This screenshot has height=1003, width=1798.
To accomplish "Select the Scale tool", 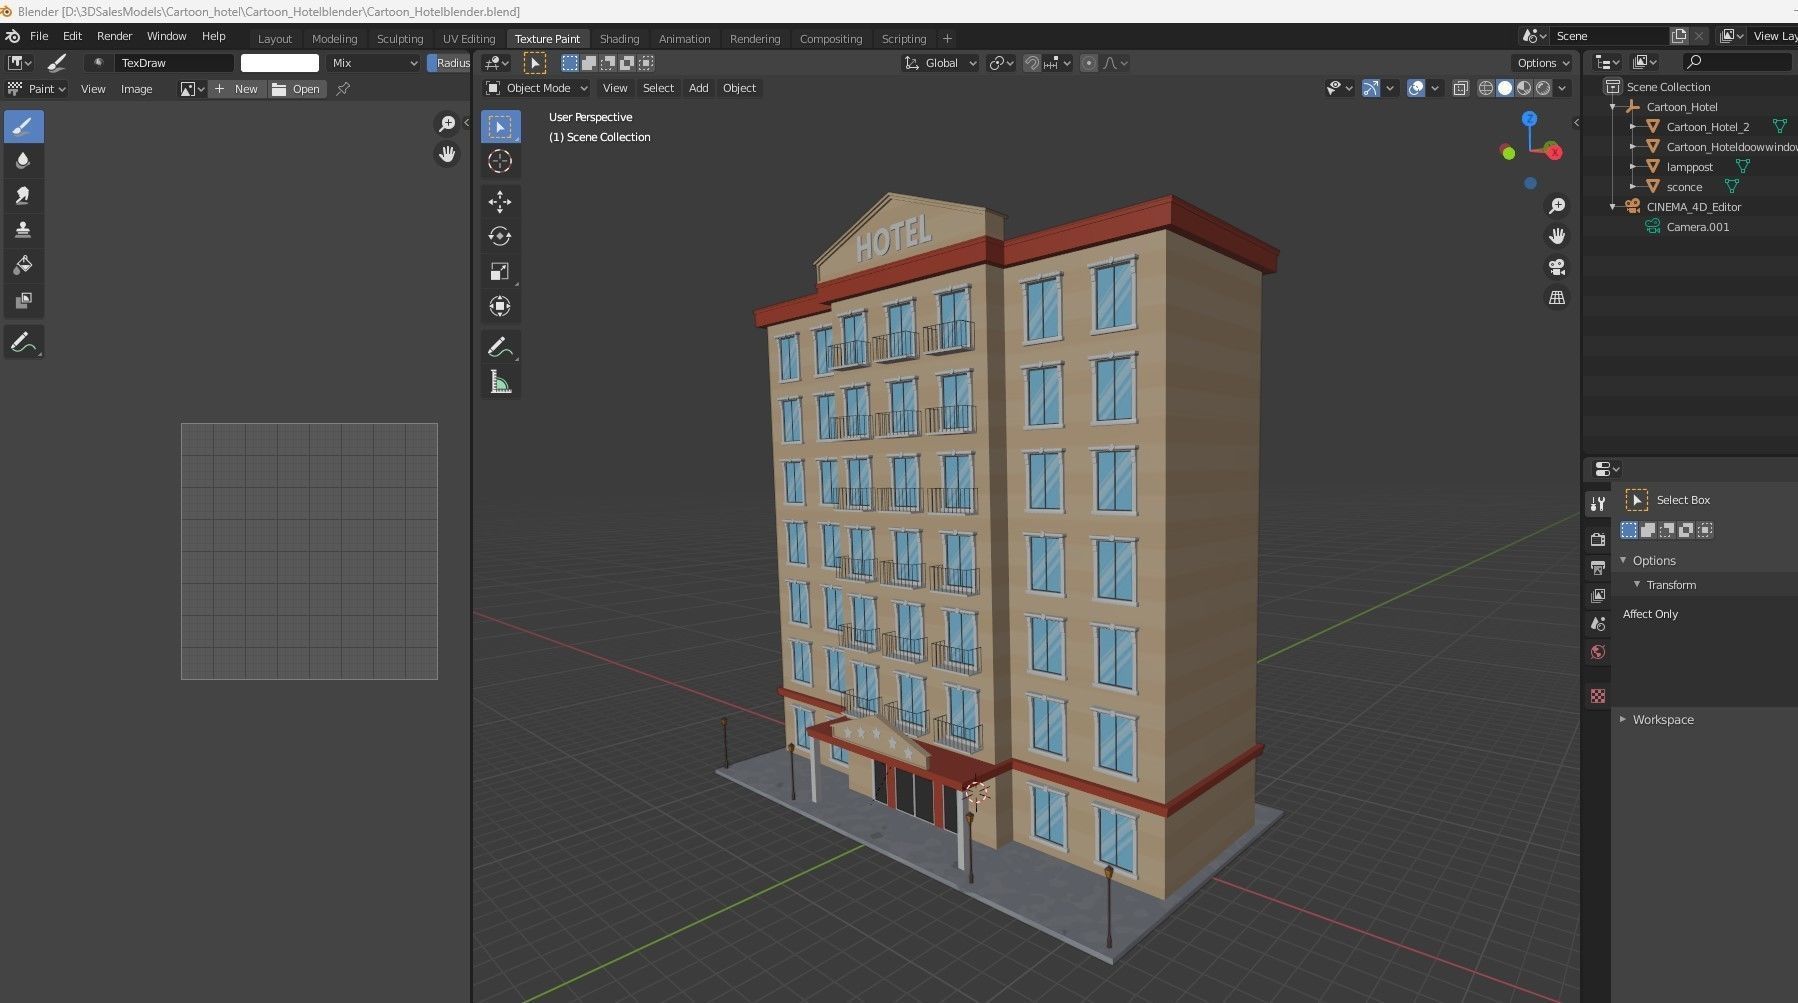I will [500, 271].
